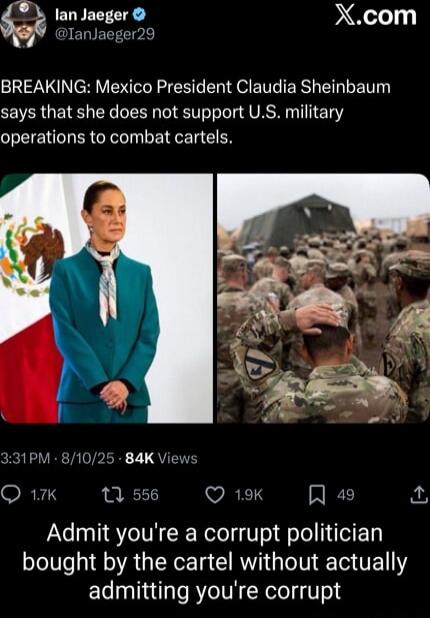Click the 49 bookmarks count
Viewport: 430px width, 618px height.
pyautogui.click(x=346, y=495)
